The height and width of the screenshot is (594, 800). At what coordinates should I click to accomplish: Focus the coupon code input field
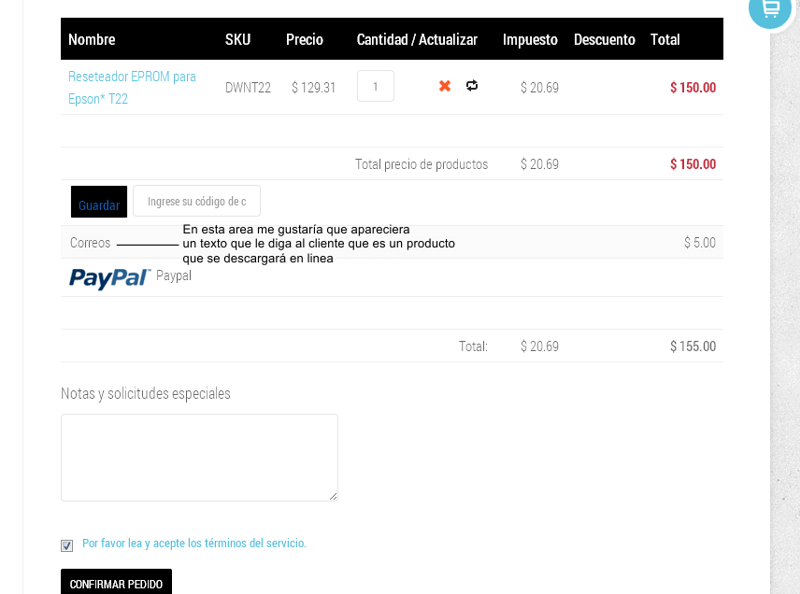click(197, 201)
